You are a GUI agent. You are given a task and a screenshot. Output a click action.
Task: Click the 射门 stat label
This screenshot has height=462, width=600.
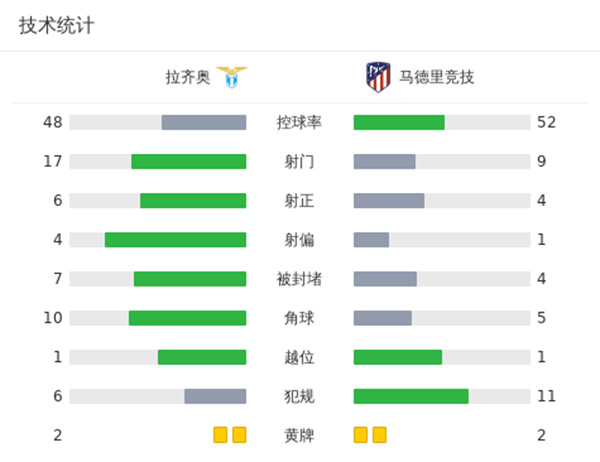[299, 161]
